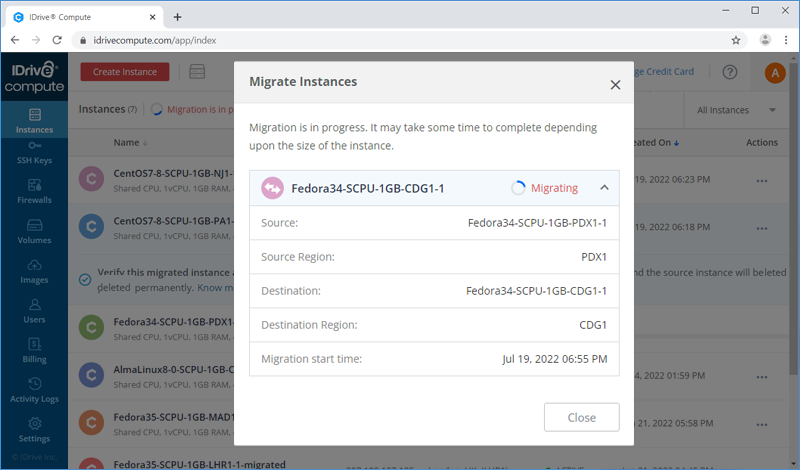The width and height of the screenshot is (800, 470).
Task: Click the server list icon next to Create Instance
Action: point(197,72)
